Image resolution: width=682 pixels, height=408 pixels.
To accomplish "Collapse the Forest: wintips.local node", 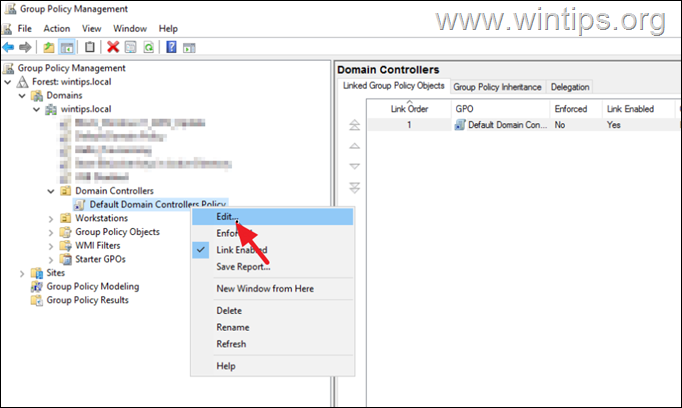I will click(9, 82).
